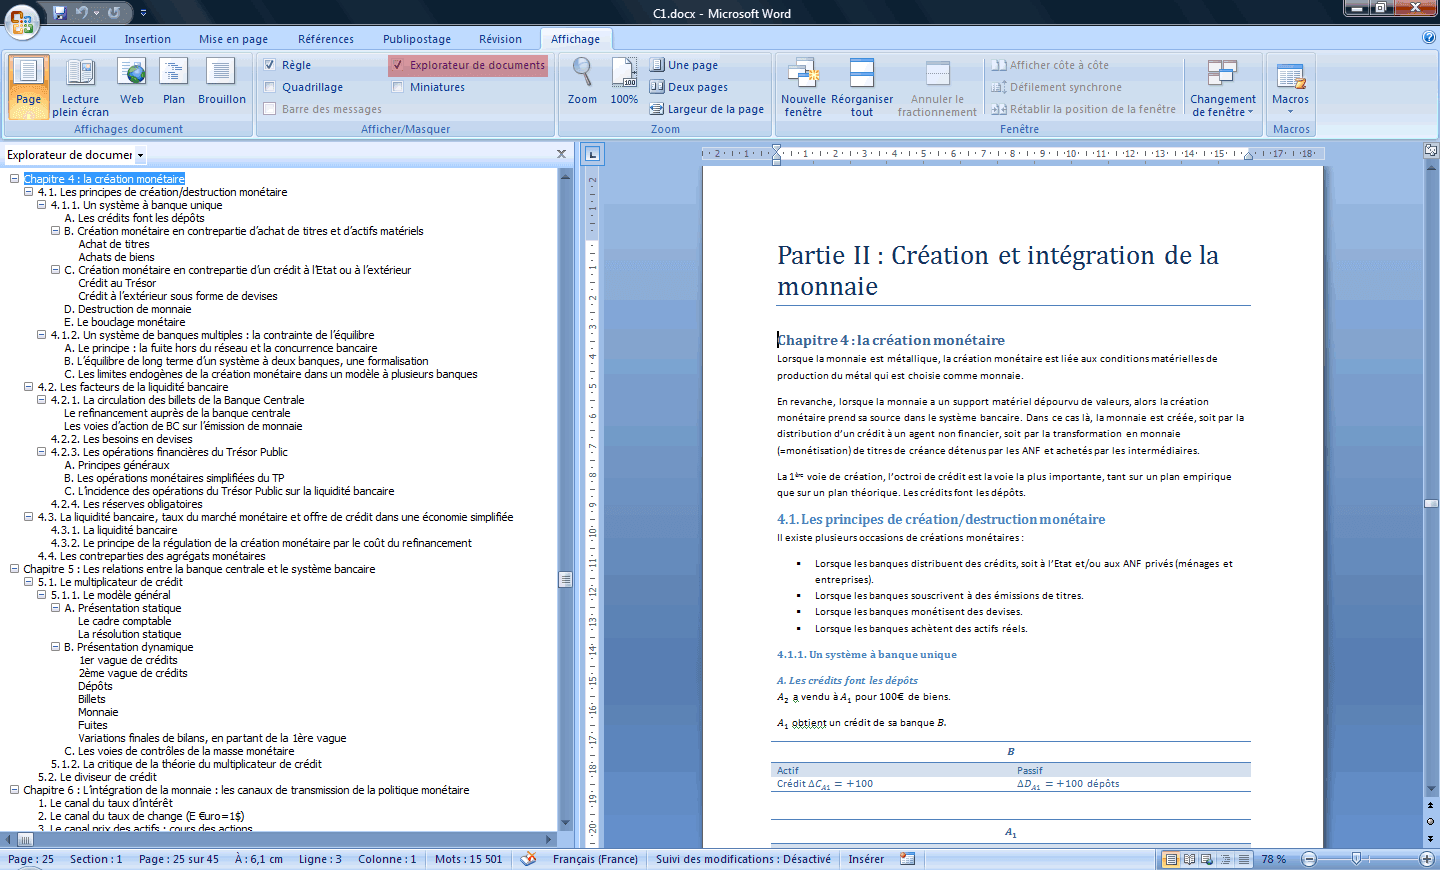
Task: Toggle ruler display button above the scrollbar
Action: click(1431, 150)
